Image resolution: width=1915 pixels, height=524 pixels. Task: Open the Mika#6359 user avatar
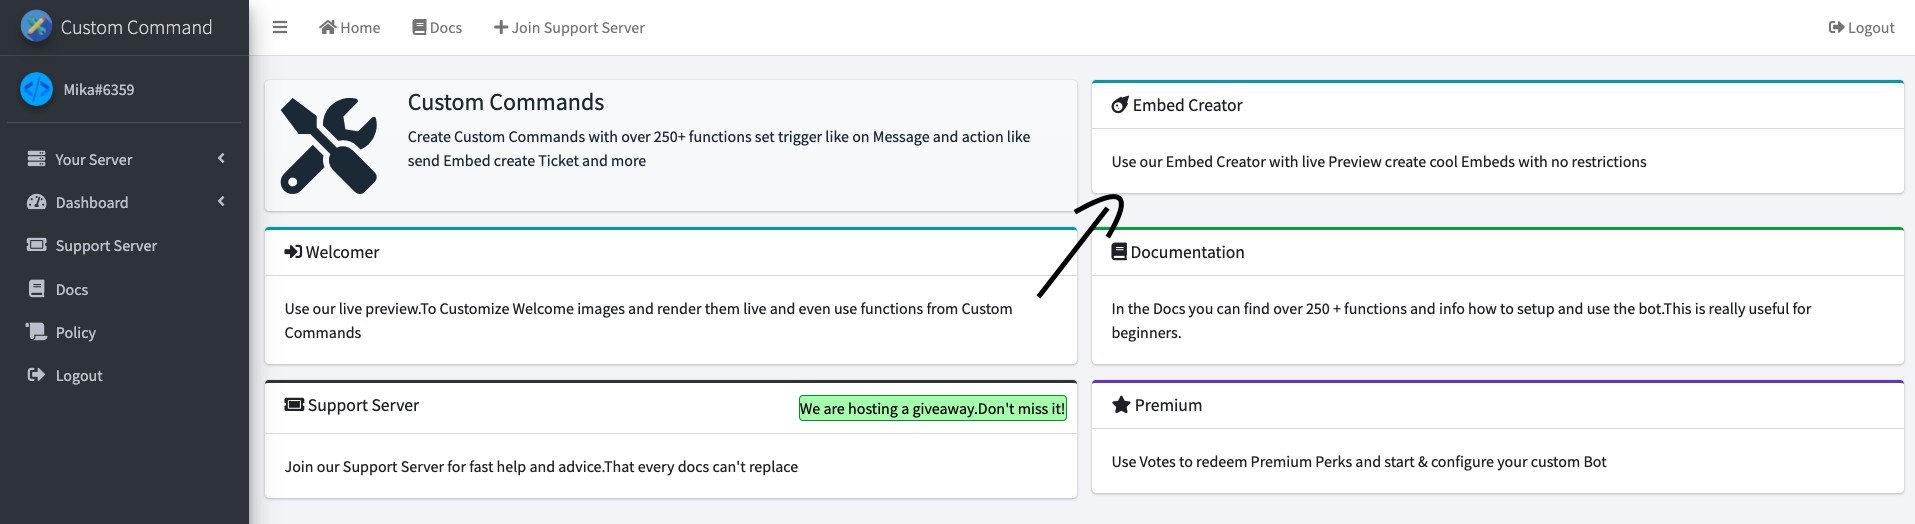[37, 89]
